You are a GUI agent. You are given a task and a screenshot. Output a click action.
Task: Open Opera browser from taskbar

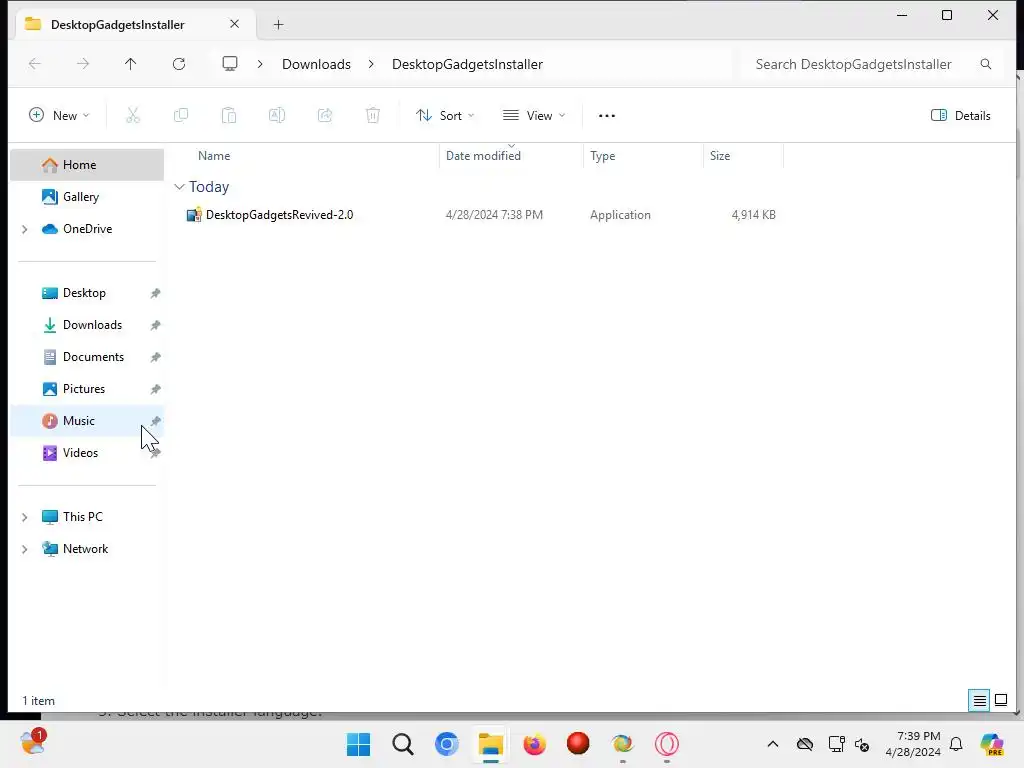pos(667,744)
